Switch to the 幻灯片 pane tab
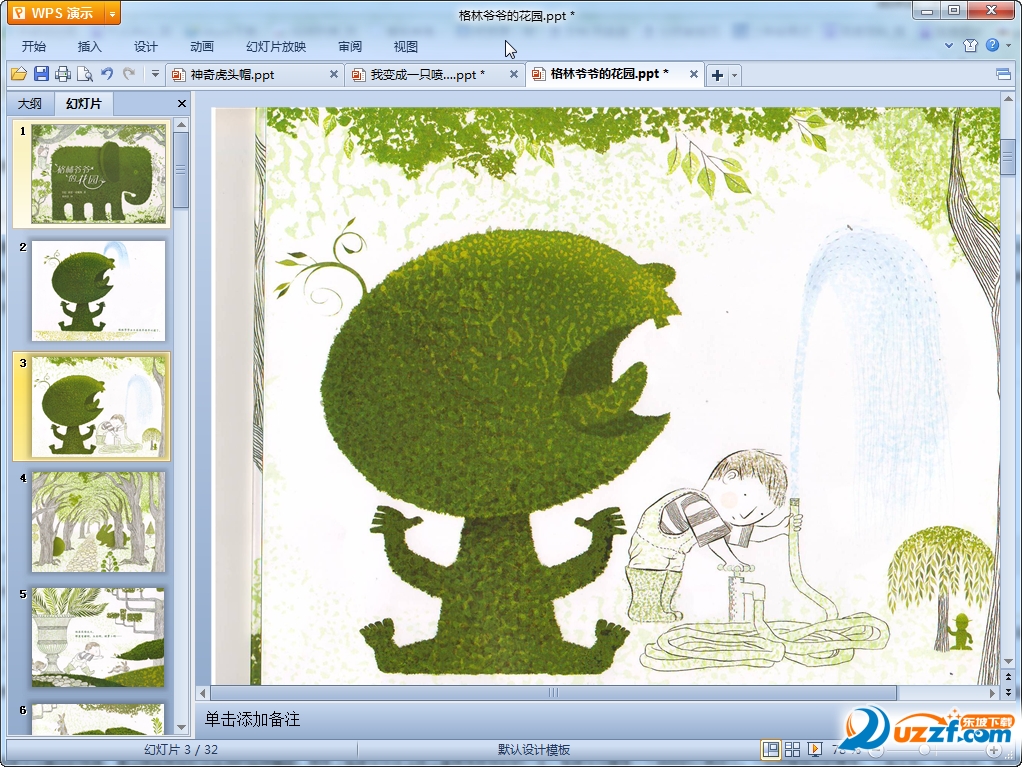This screenshot has height=767, width=1022. click(x=84, y=103)
